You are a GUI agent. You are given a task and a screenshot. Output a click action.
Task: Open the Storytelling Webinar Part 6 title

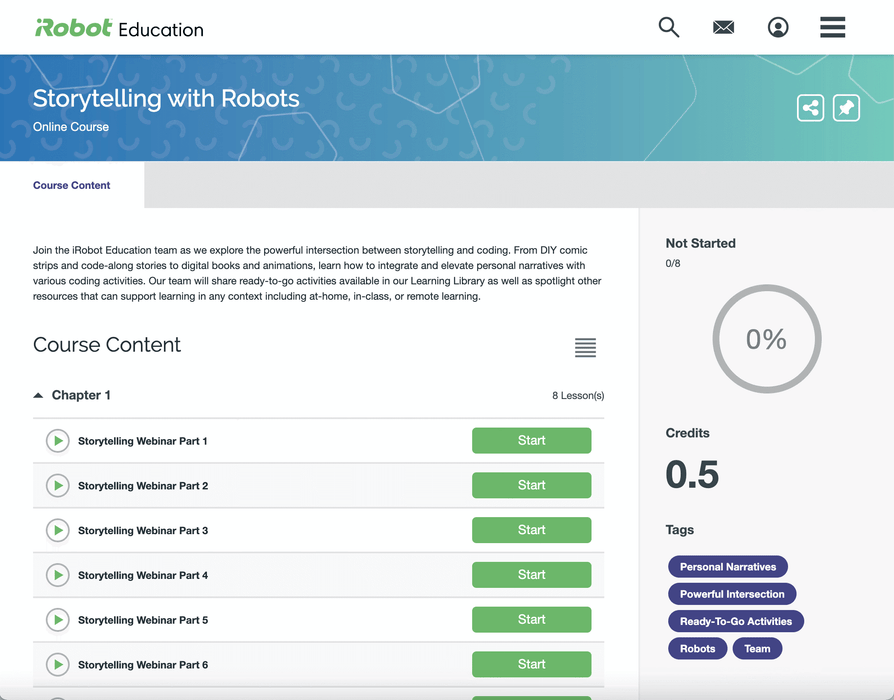143,665
